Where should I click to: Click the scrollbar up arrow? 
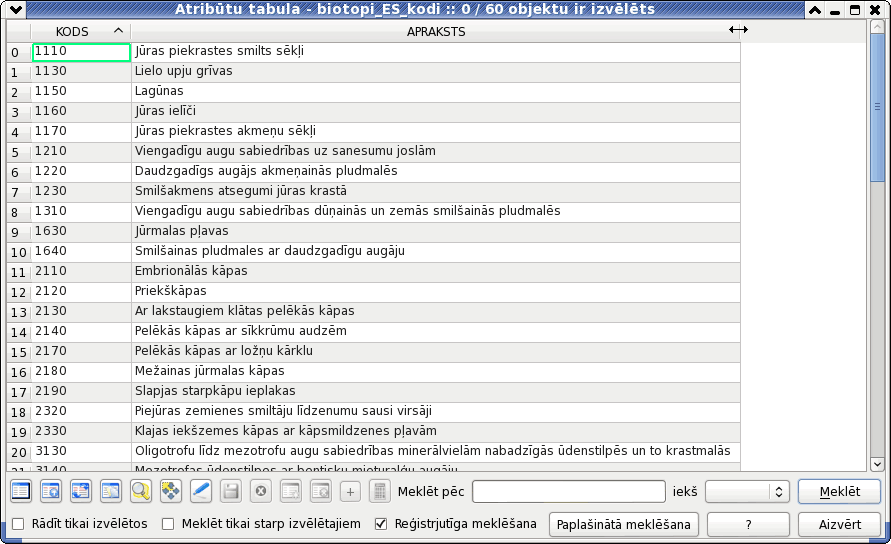877,26
